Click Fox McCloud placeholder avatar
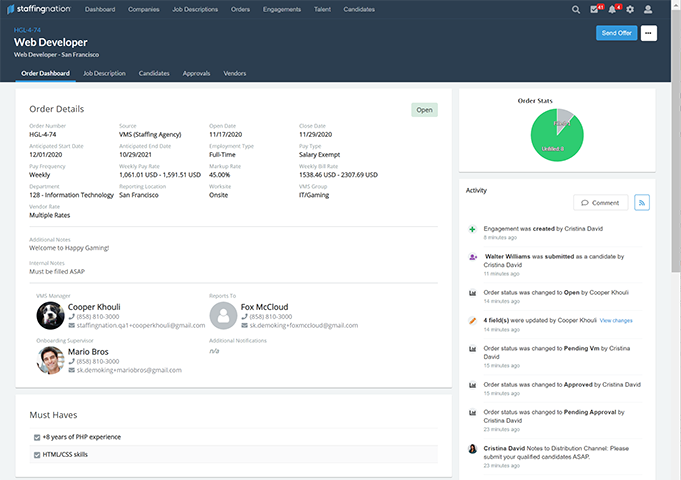681x480 pixels. pos(223,316)
